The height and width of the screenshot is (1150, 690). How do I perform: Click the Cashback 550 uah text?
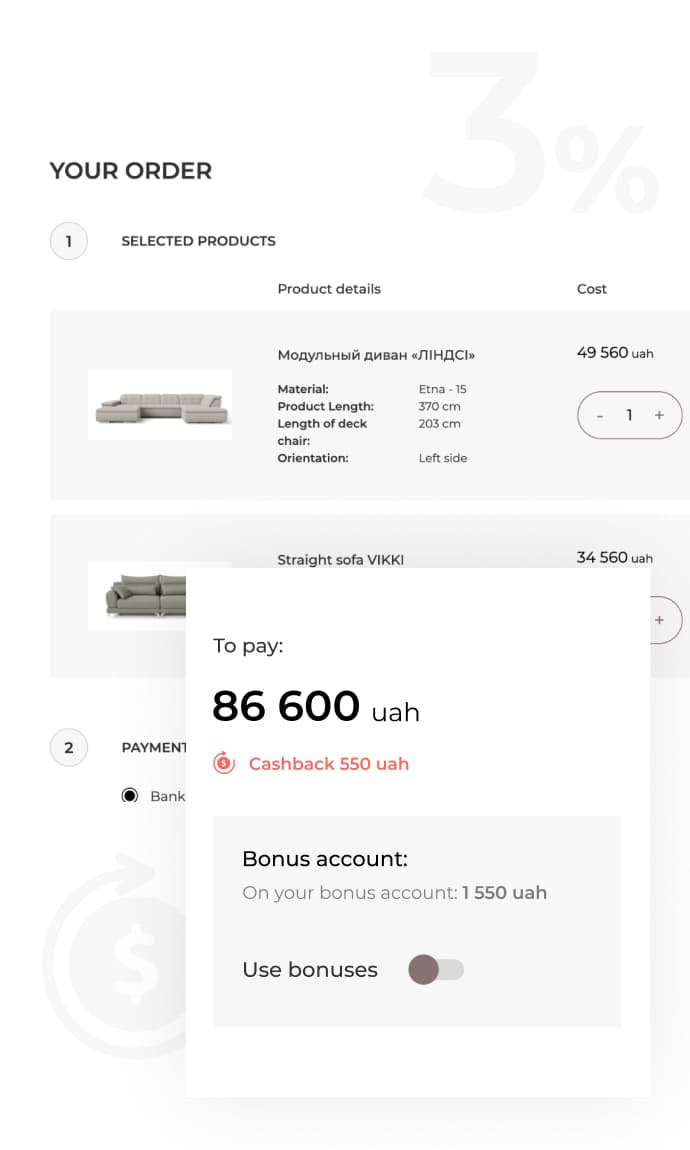(329, 764)
